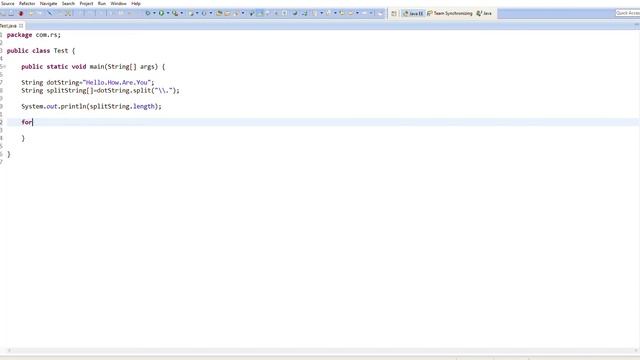Click the Run External Tools icon
The width and height of the screenshot is (640, 360).
click(x=175, y=13)
